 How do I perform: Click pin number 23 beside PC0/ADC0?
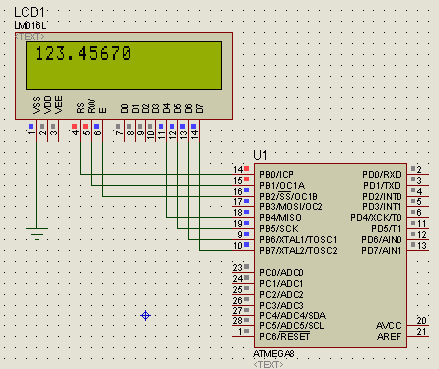coord(237,268)
